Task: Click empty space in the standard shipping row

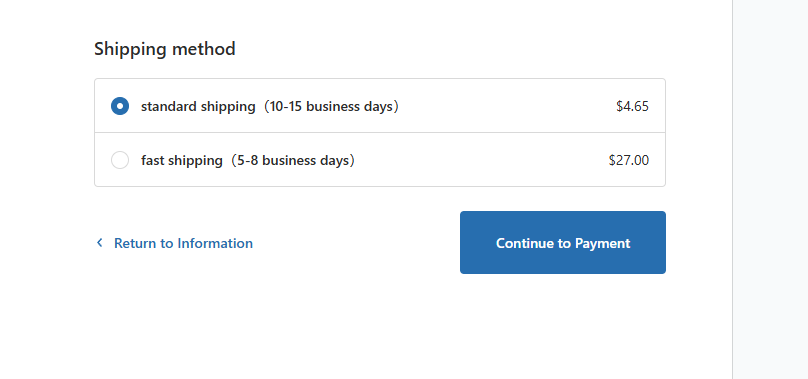Action: pos(505,106)
